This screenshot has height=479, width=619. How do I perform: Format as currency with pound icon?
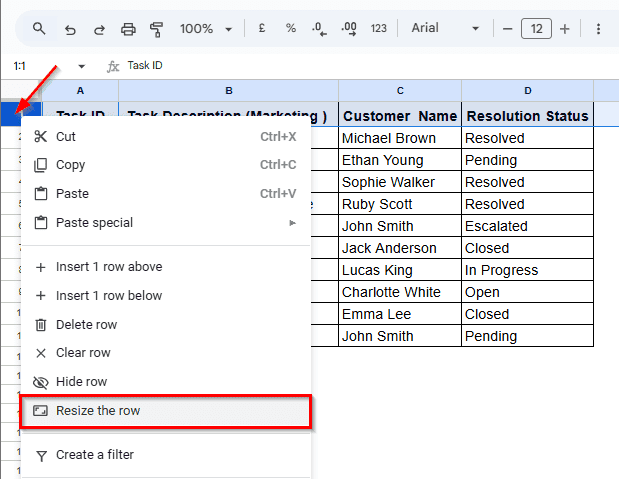(262, 29)
